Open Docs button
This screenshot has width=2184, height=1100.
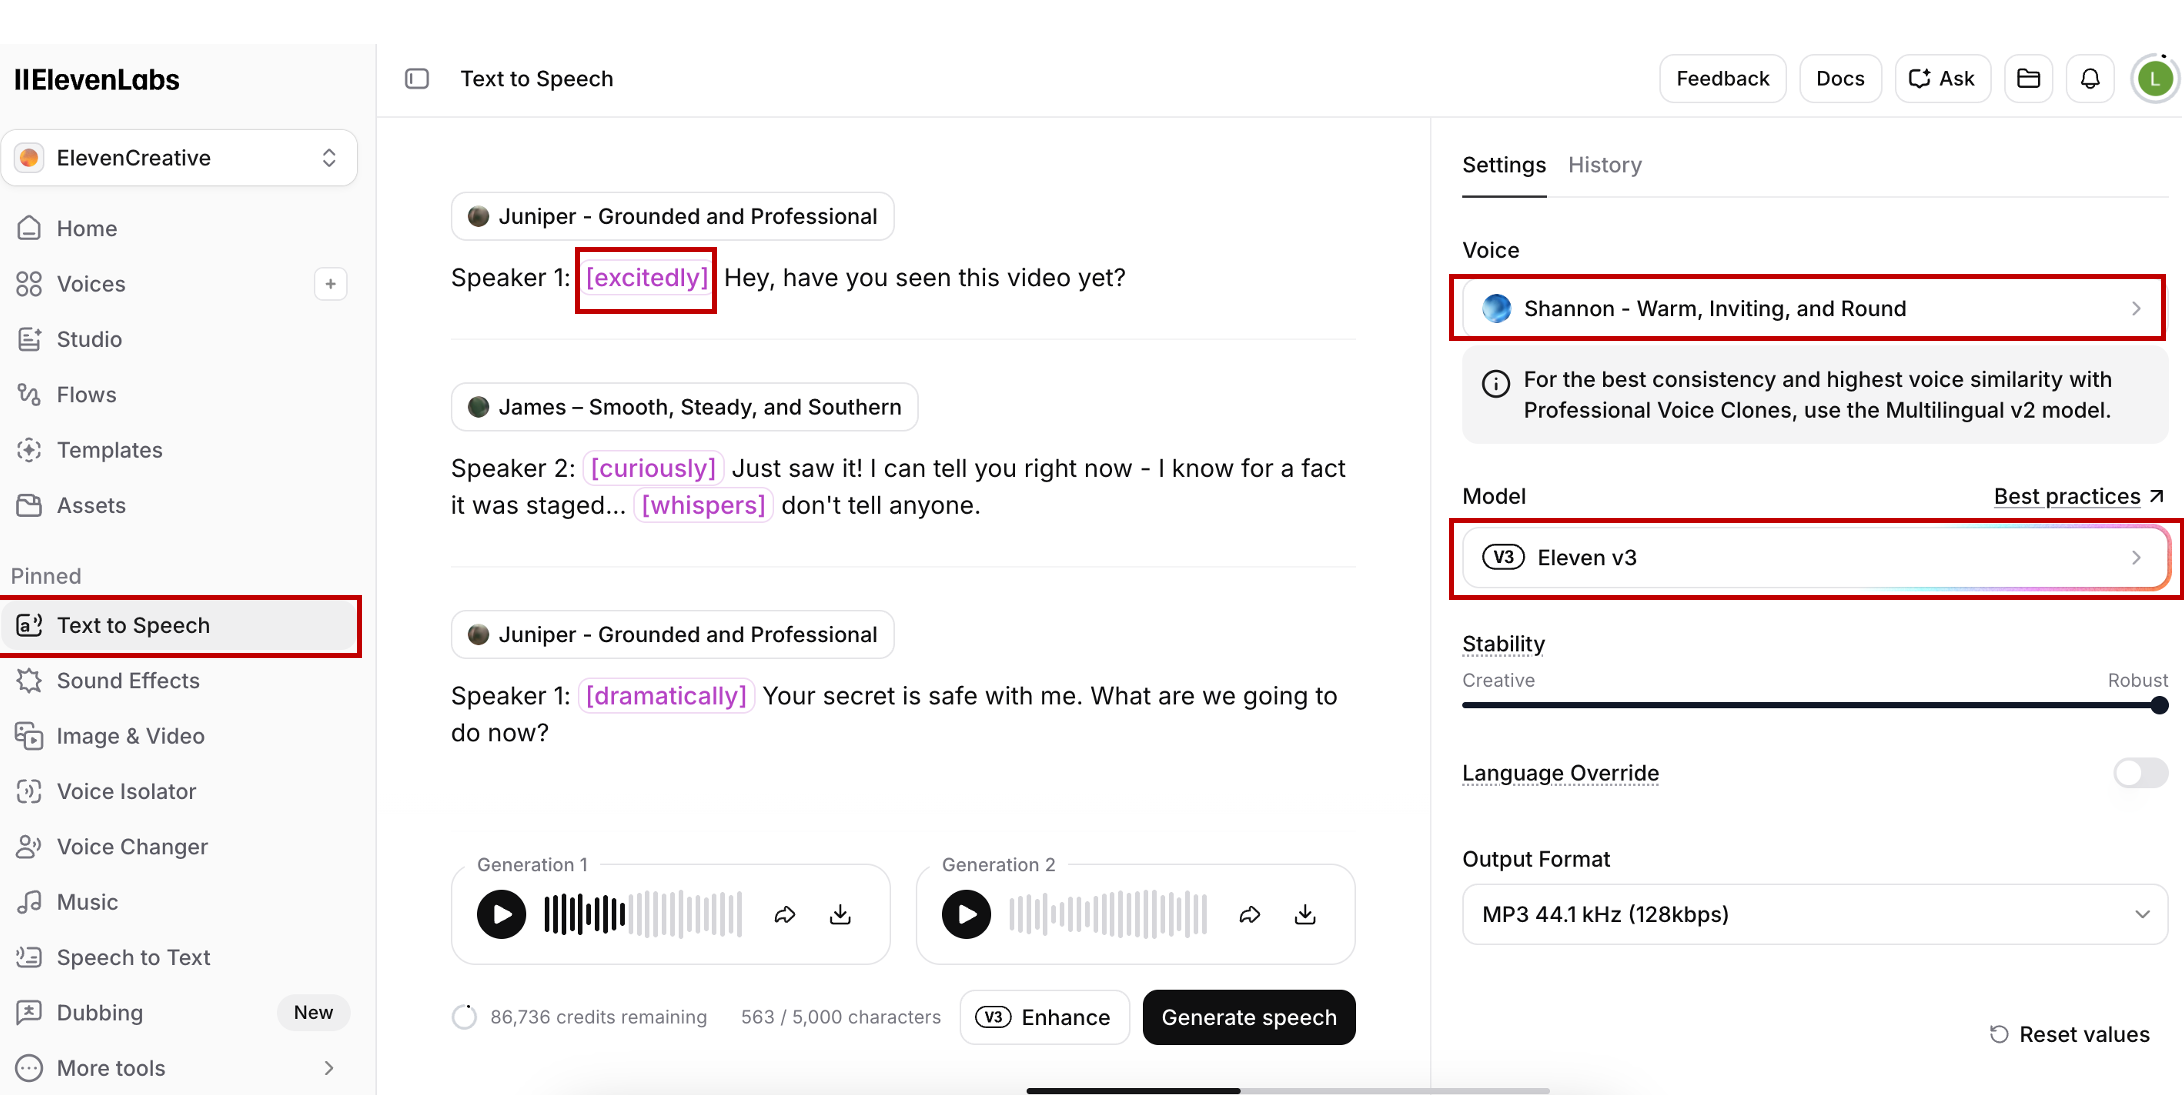tap(1840, 79)
